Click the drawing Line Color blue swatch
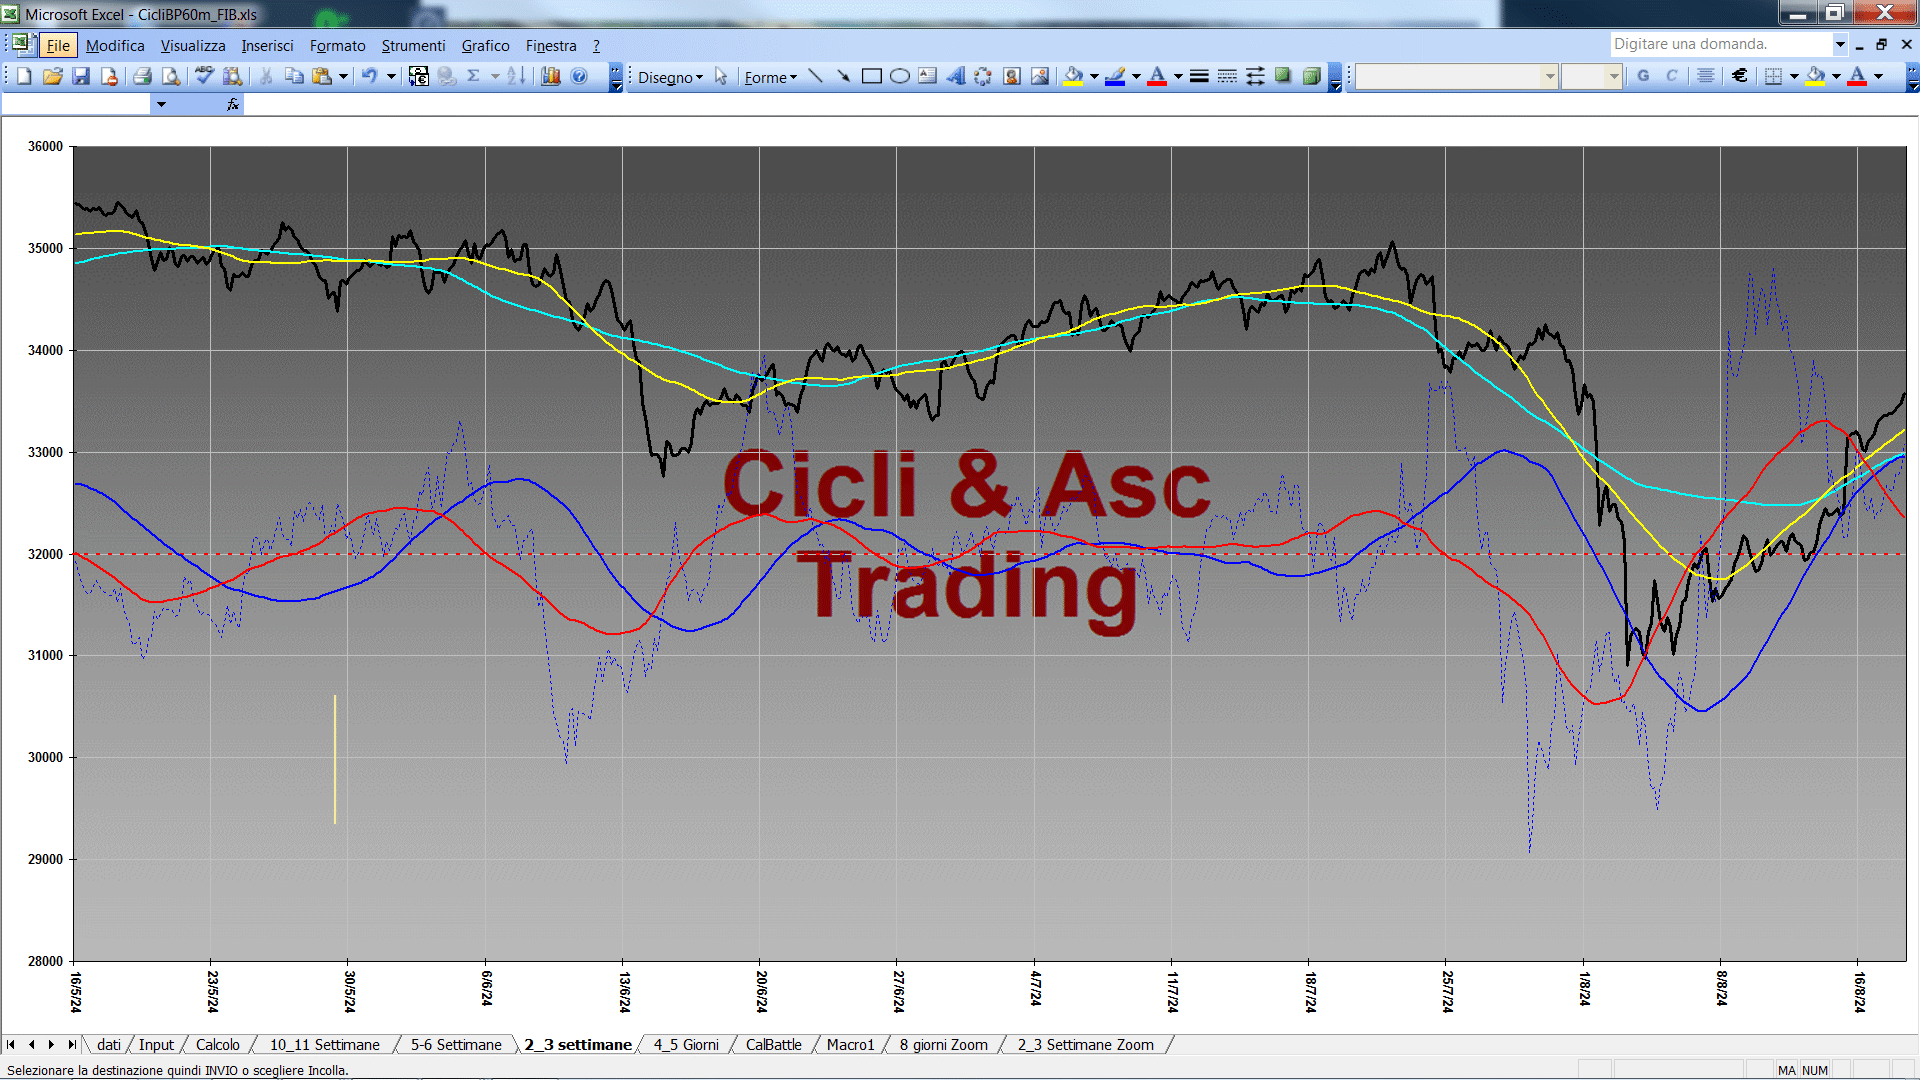1920x1080 pixels. tap(1115, 76)
